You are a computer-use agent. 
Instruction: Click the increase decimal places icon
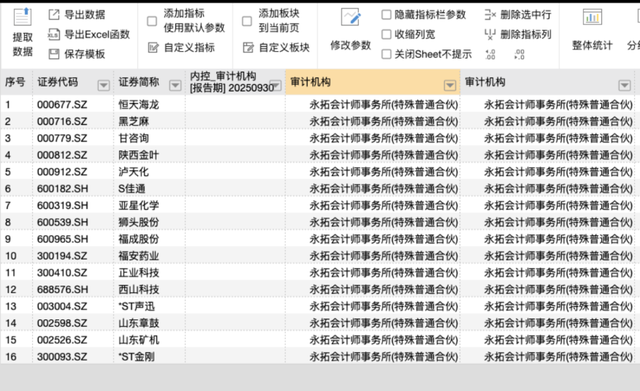pos(490,54)
